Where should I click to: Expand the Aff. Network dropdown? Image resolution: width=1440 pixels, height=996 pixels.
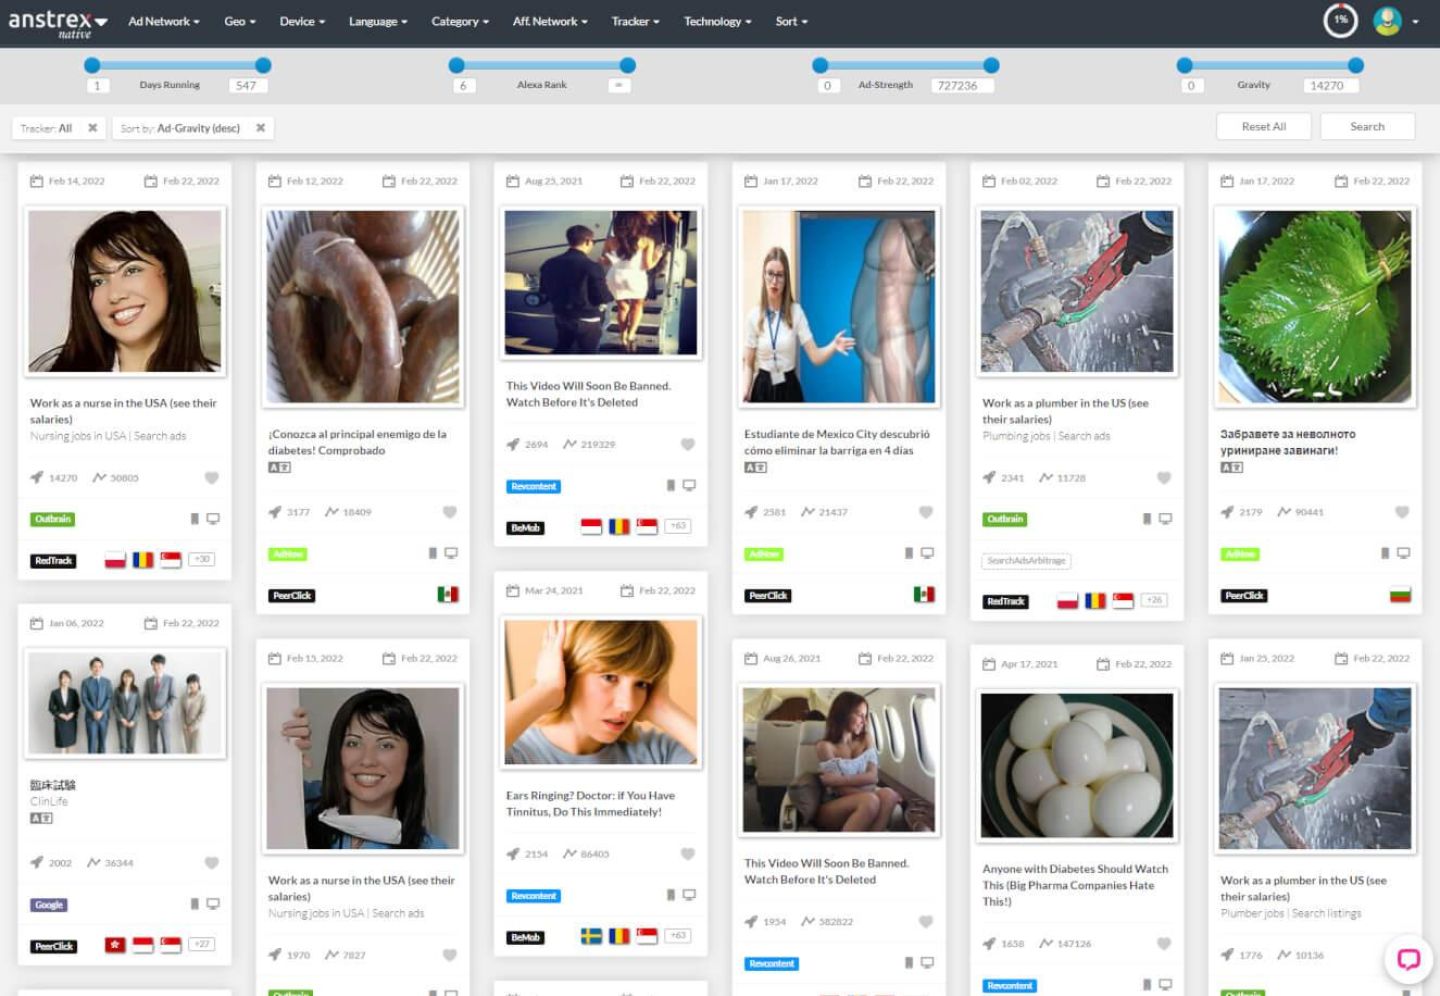pos(550,21)
